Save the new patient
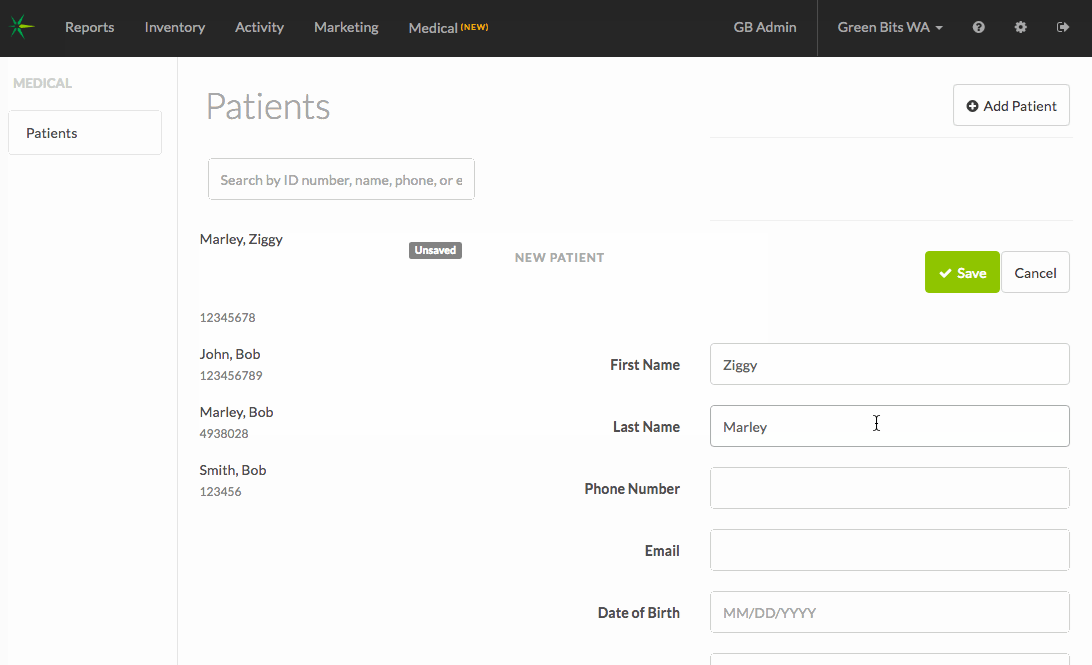This screenshot has height=665, width=1092. point(961,273)
